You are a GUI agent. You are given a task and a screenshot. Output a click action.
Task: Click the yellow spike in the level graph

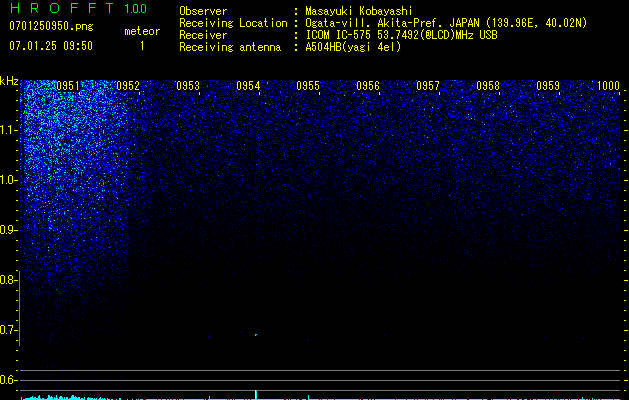(x=256, y=395)
